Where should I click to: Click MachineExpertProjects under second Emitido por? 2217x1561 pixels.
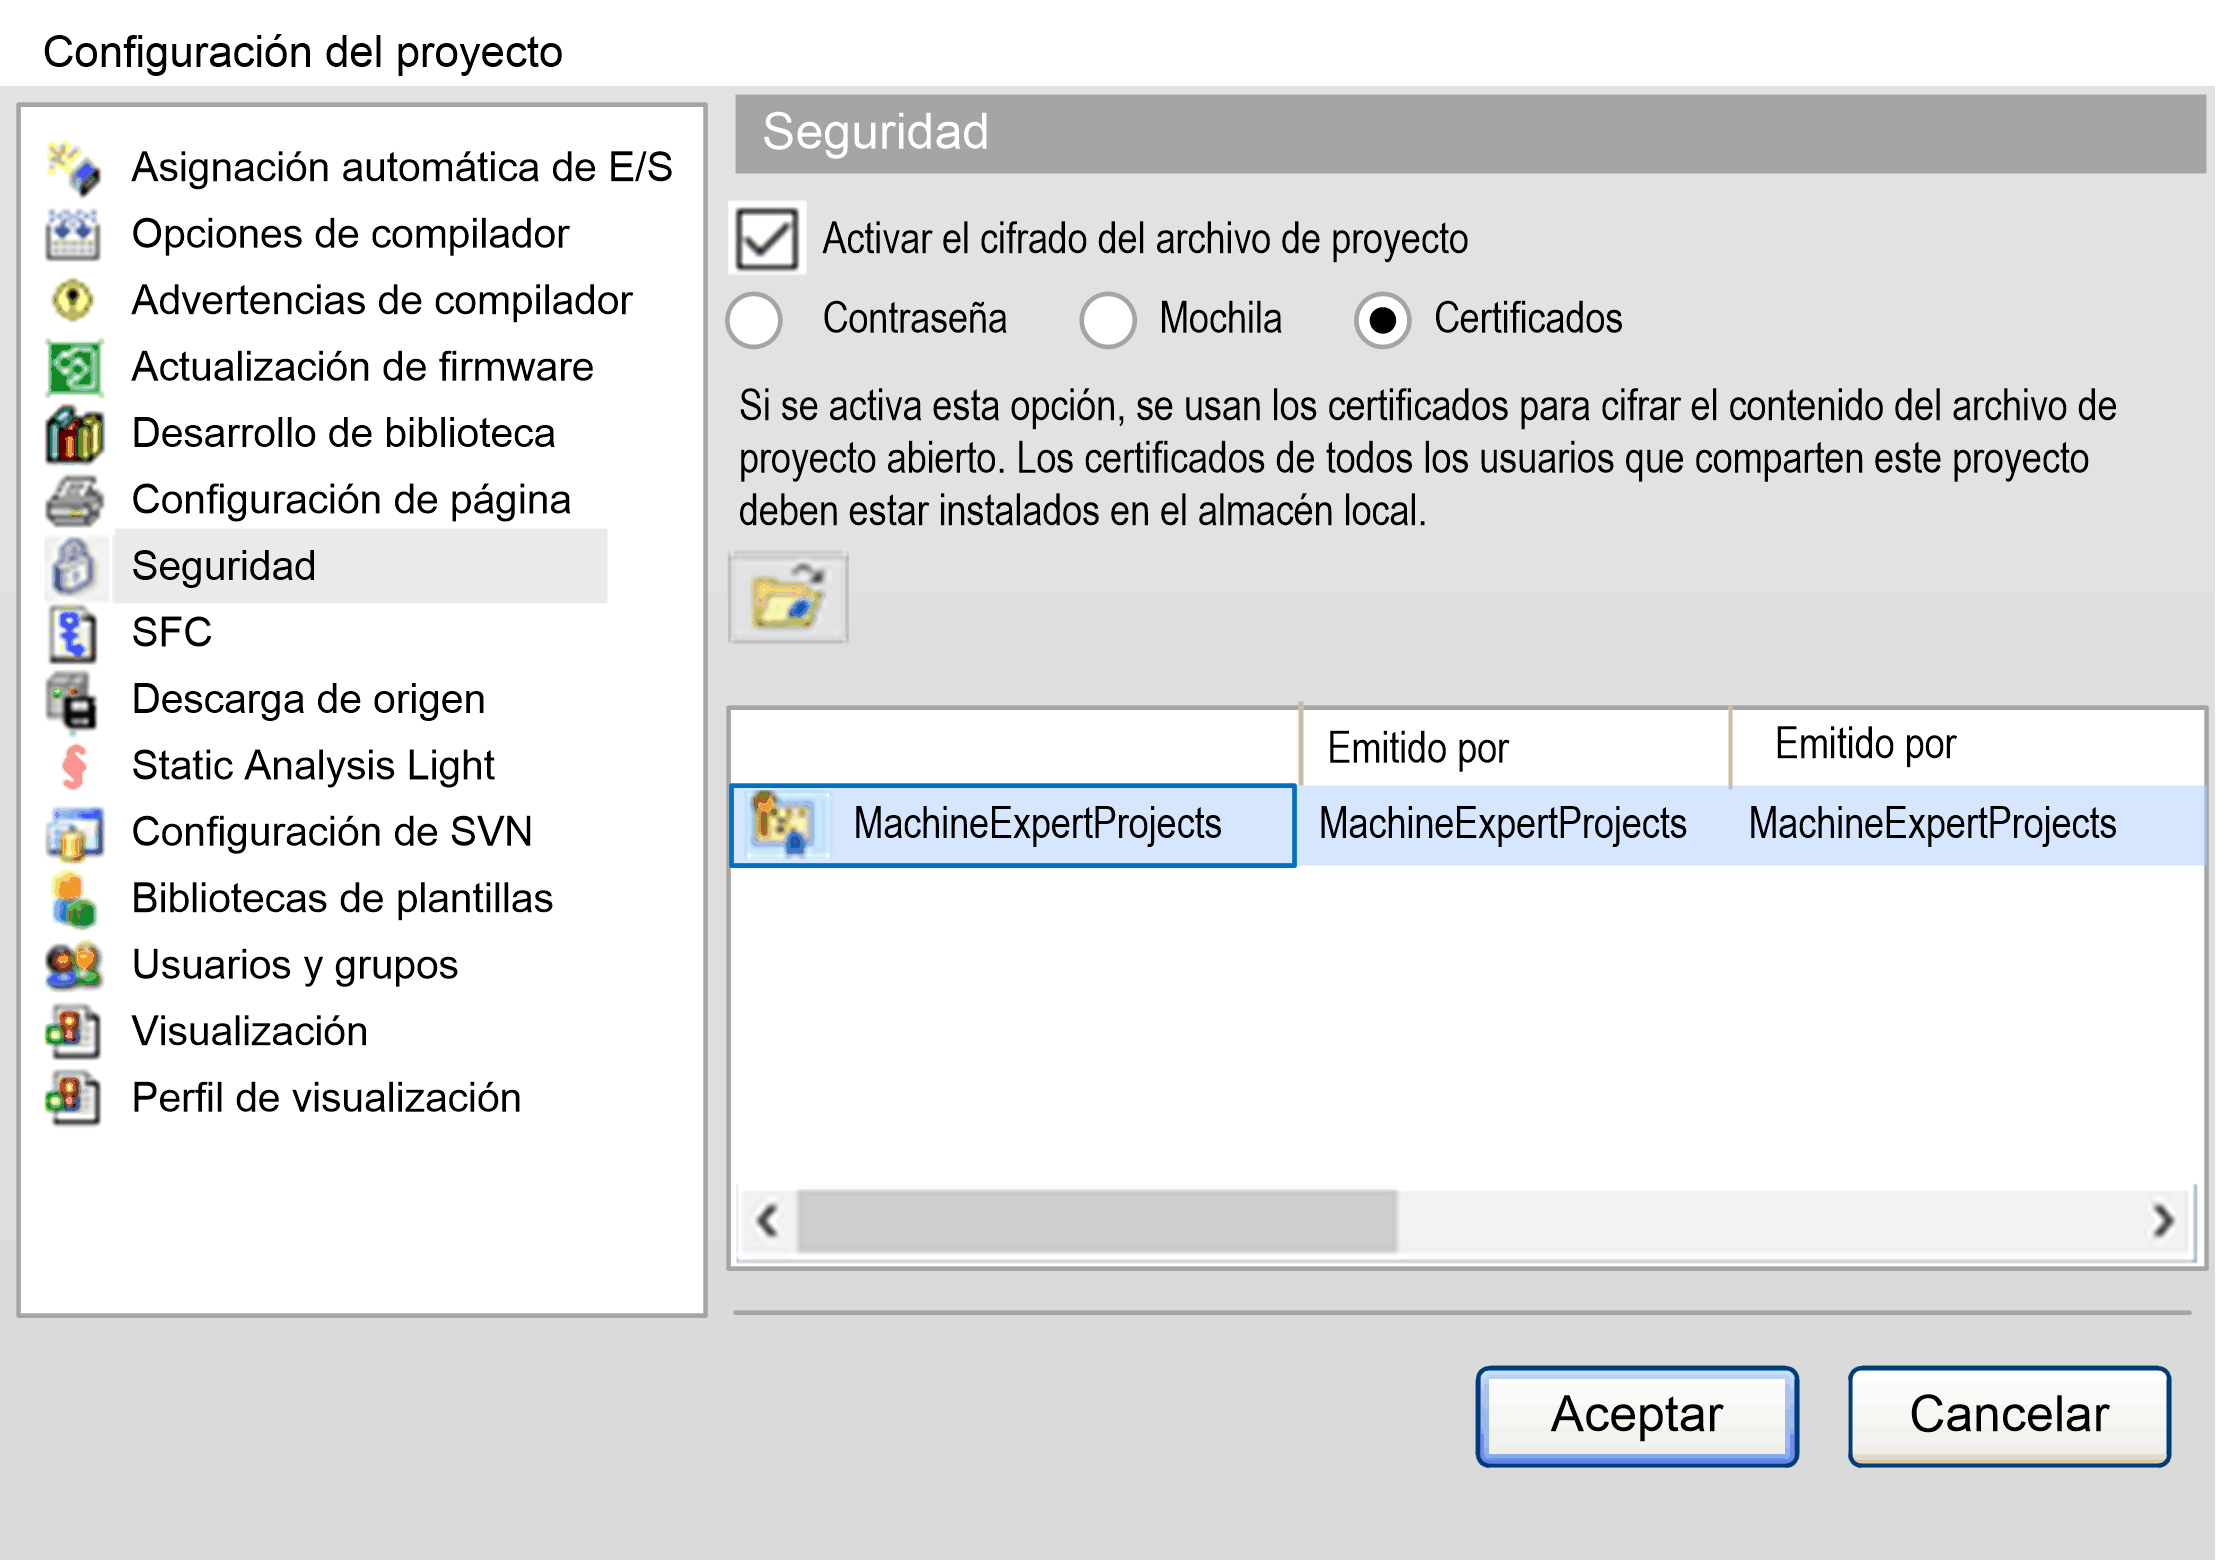(1932, 825)
